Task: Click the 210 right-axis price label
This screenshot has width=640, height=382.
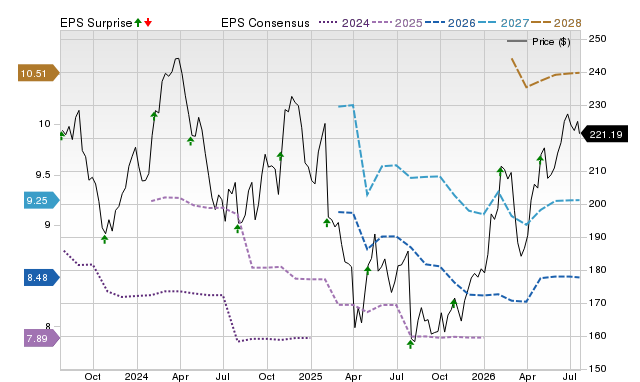Action: [597, 171]
